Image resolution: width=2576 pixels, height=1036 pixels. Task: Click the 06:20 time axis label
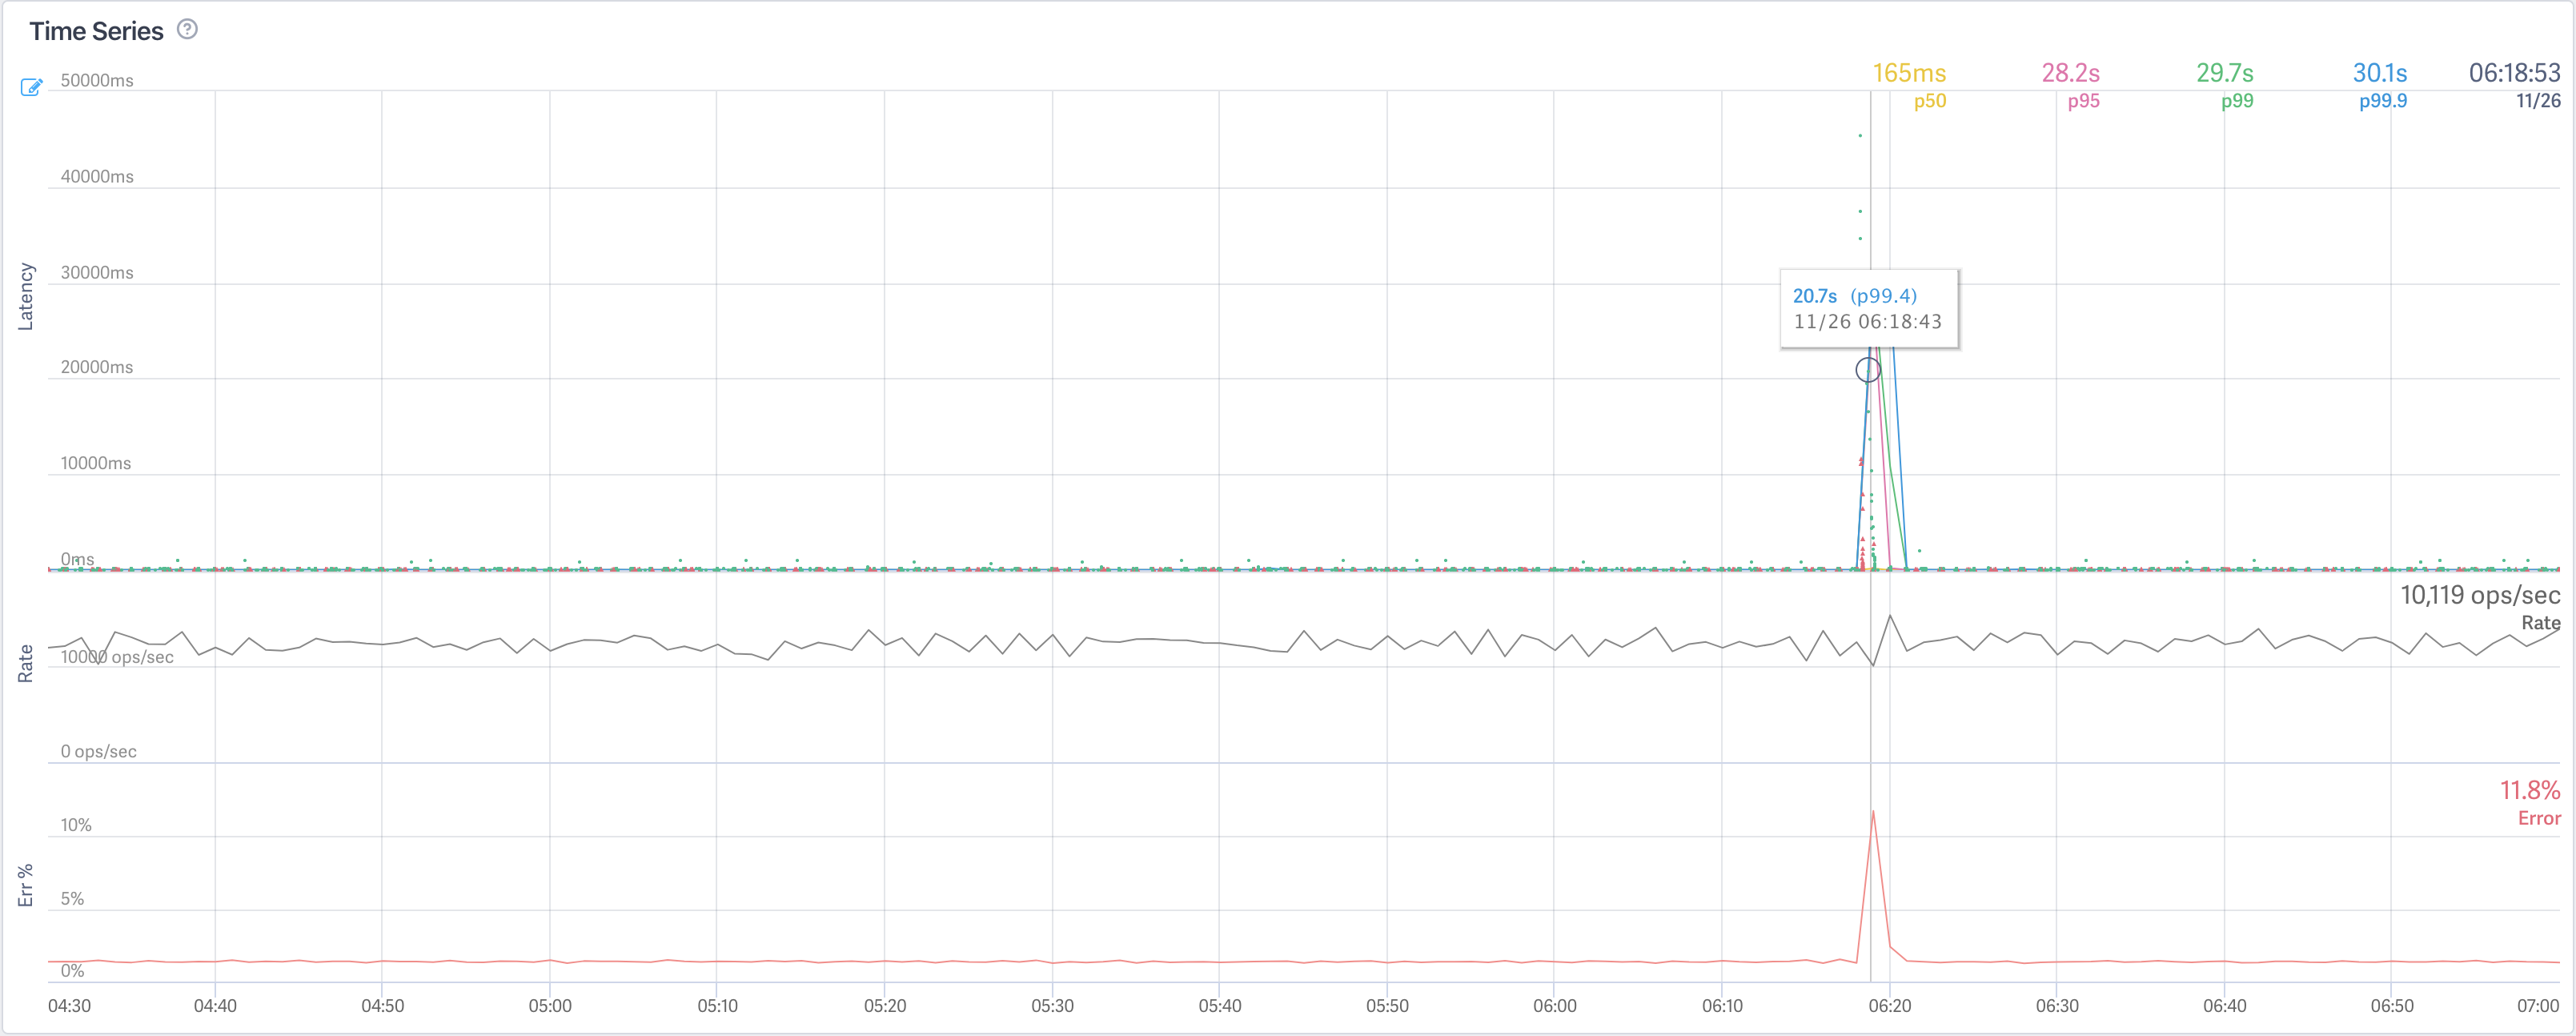click(x=1889, y=1005)
